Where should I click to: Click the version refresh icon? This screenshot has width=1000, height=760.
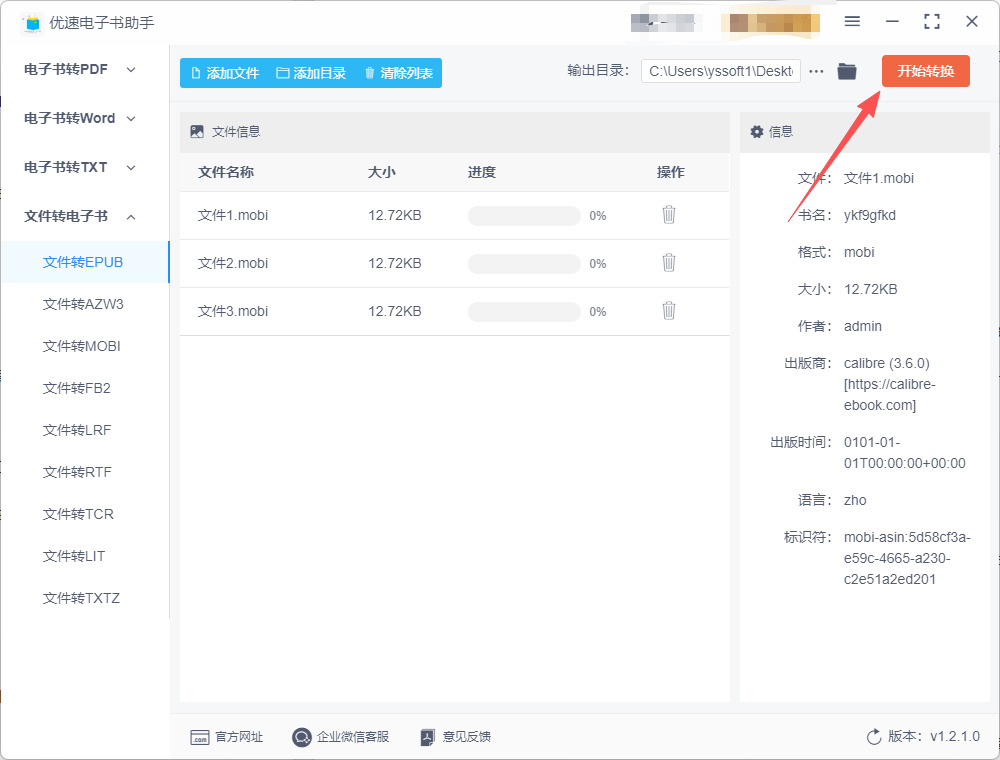coord(874,737)
